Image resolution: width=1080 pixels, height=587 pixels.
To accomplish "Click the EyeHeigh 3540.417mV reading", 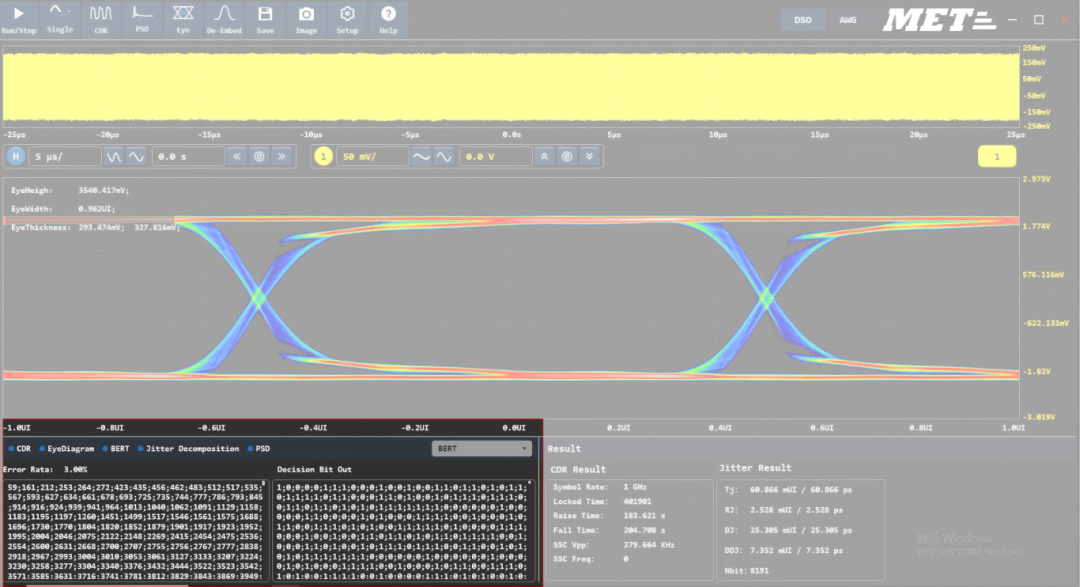I will click(70, 190).
